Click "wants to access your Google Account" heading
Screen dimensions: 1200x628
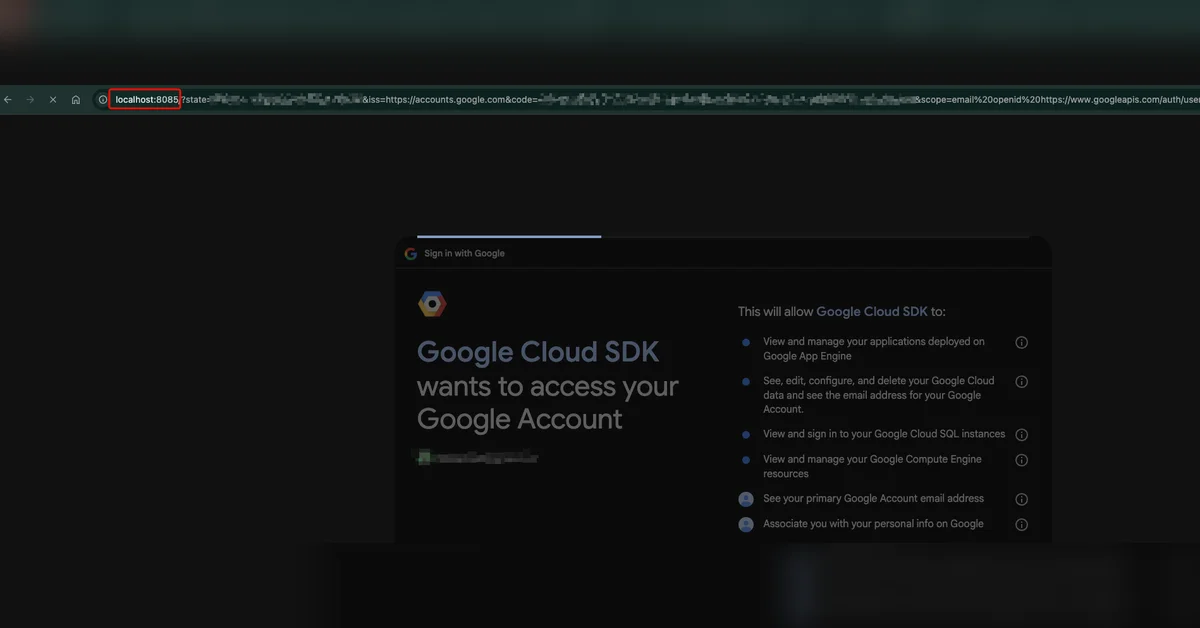[x=547, y=402]
